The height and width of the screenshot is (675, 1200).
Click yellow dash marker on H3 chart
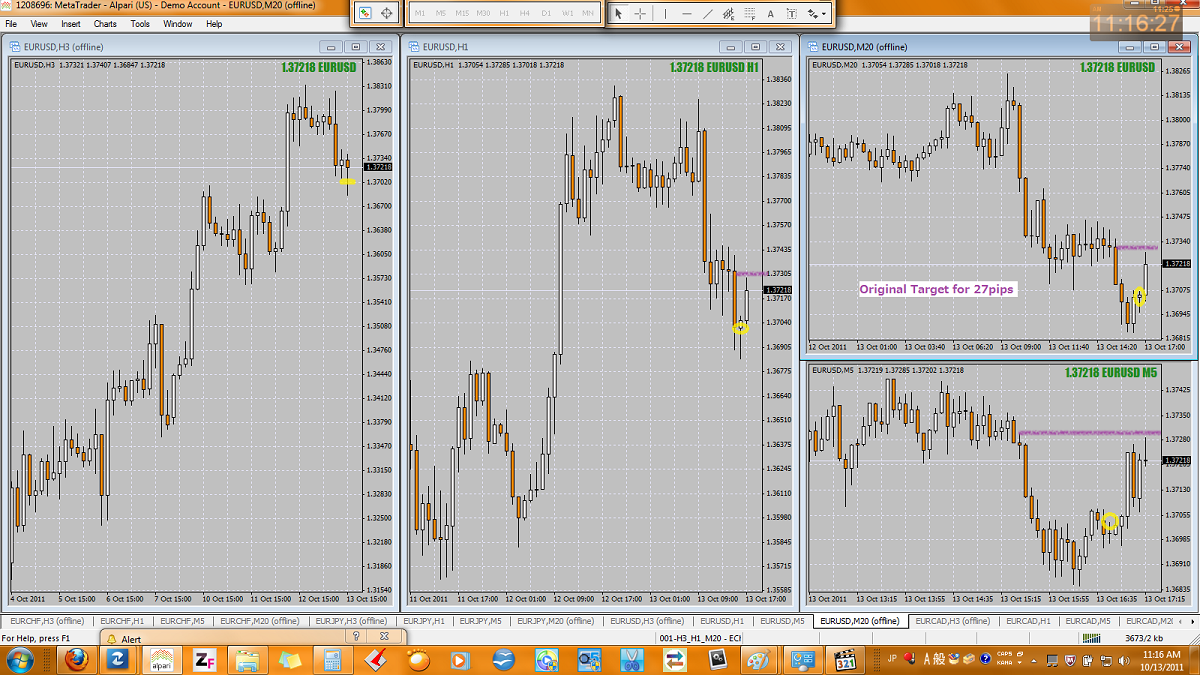click(x=347, y=181)
